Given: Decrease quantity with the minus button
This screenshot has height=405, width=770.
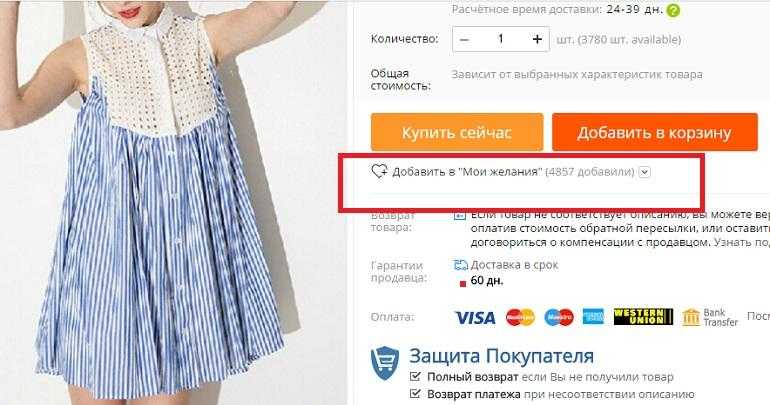Looking at the screenshot, I should [465, 39].
